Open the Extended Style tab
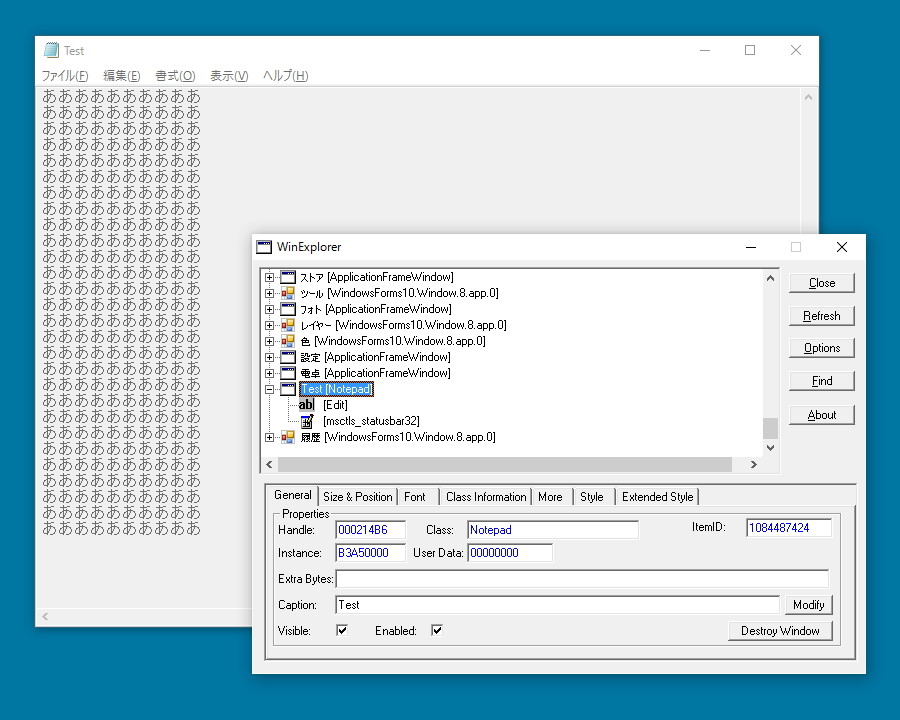 pyautogui.click(x=657, y=497)
